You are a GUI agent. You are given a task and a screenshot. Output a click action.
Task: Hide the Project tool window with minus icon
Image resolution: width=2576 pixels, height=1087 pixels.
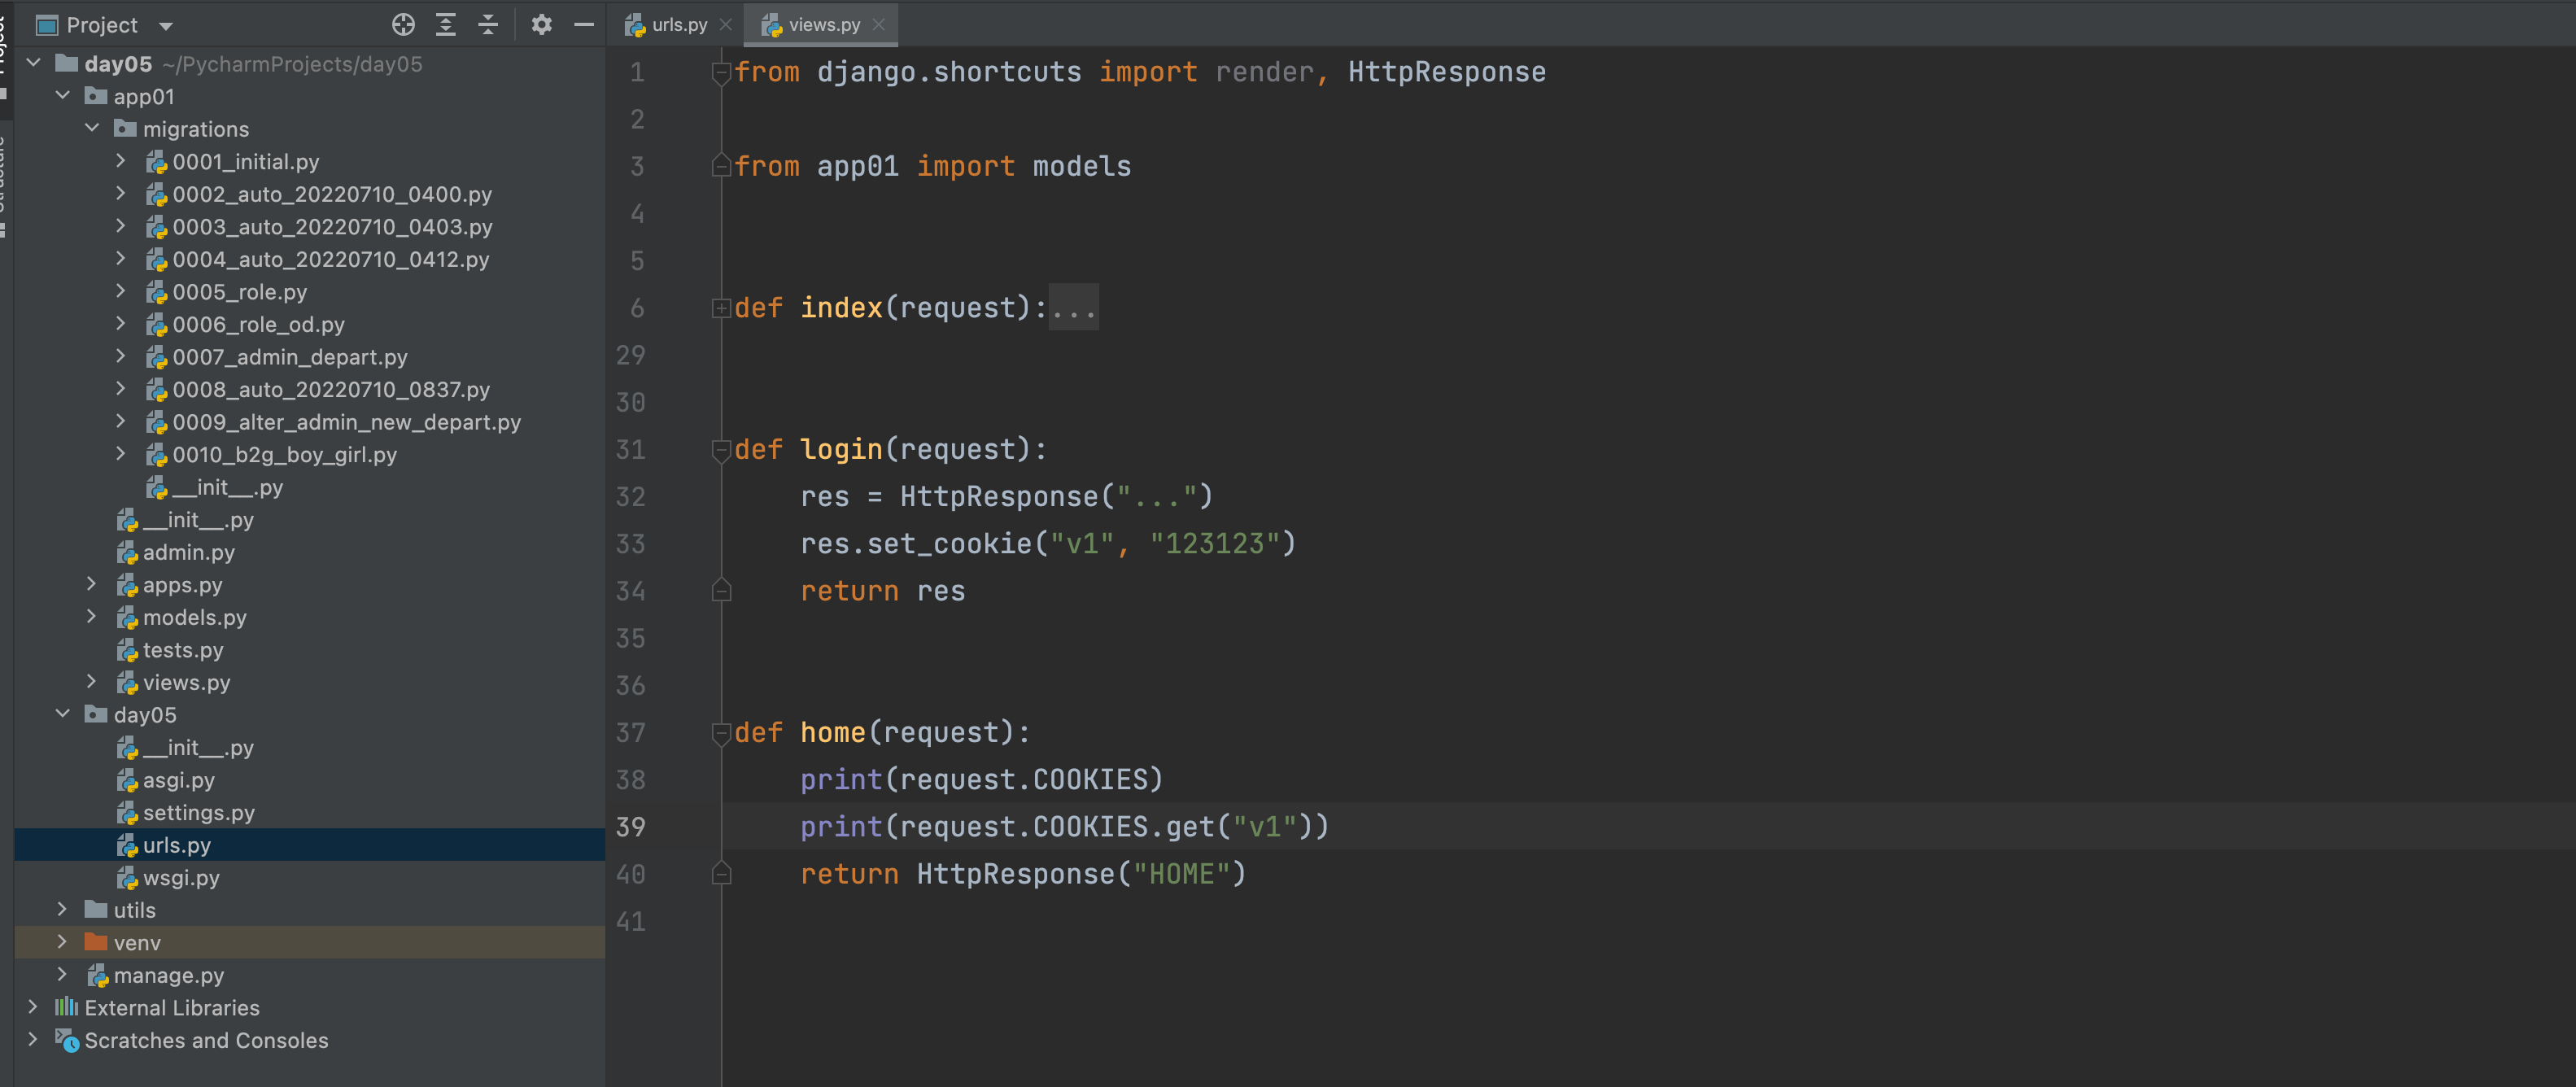tap(584, 25)
